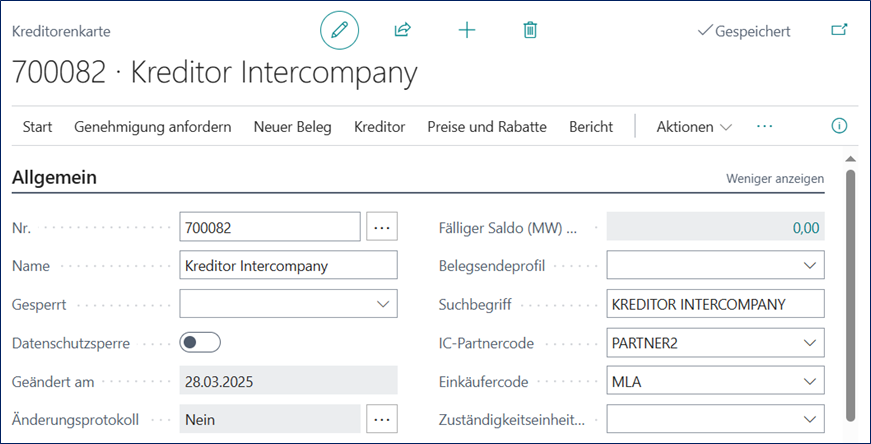Open card in new window icon
The height and width of the screenshot is (444, 871).
[839, 30]
